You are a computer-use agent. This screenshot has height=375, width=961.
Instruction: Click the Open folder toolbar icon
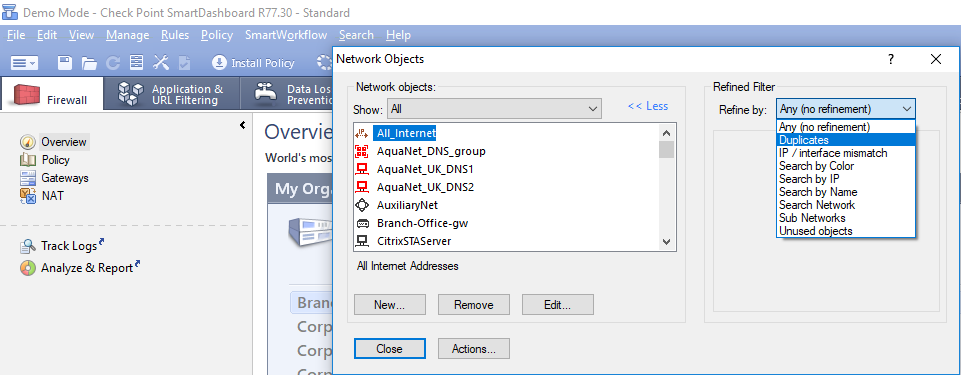pyautogui.click(x=89, y=62)
